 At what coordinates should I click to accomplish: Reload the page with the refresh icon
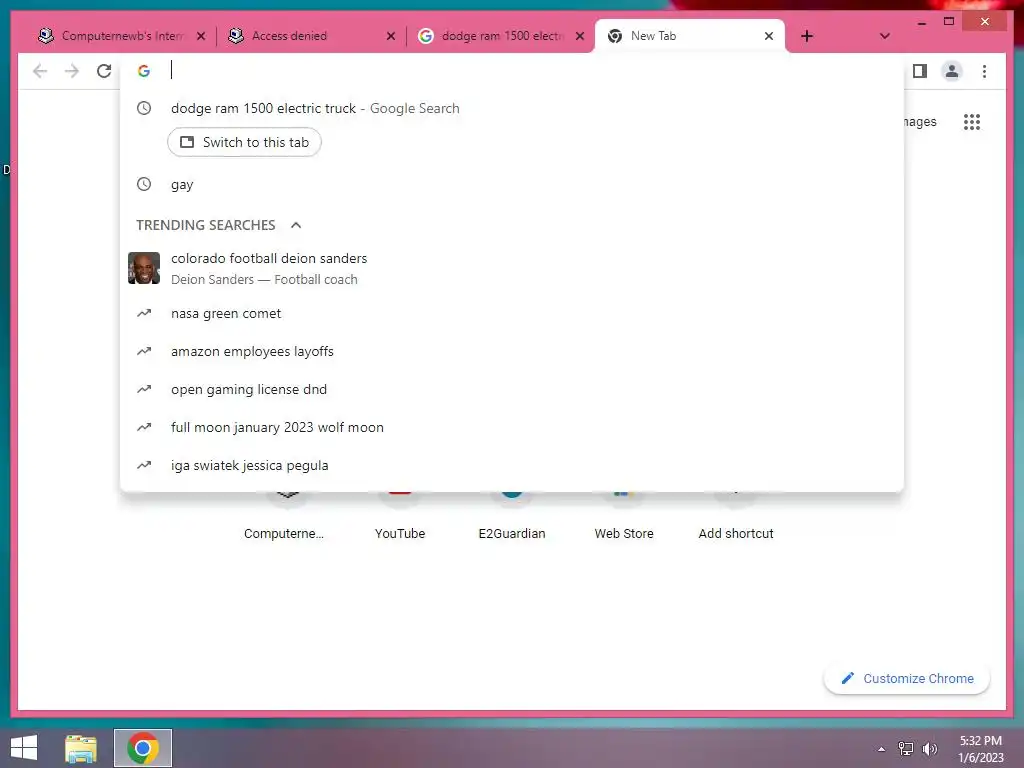pos(104,71)
